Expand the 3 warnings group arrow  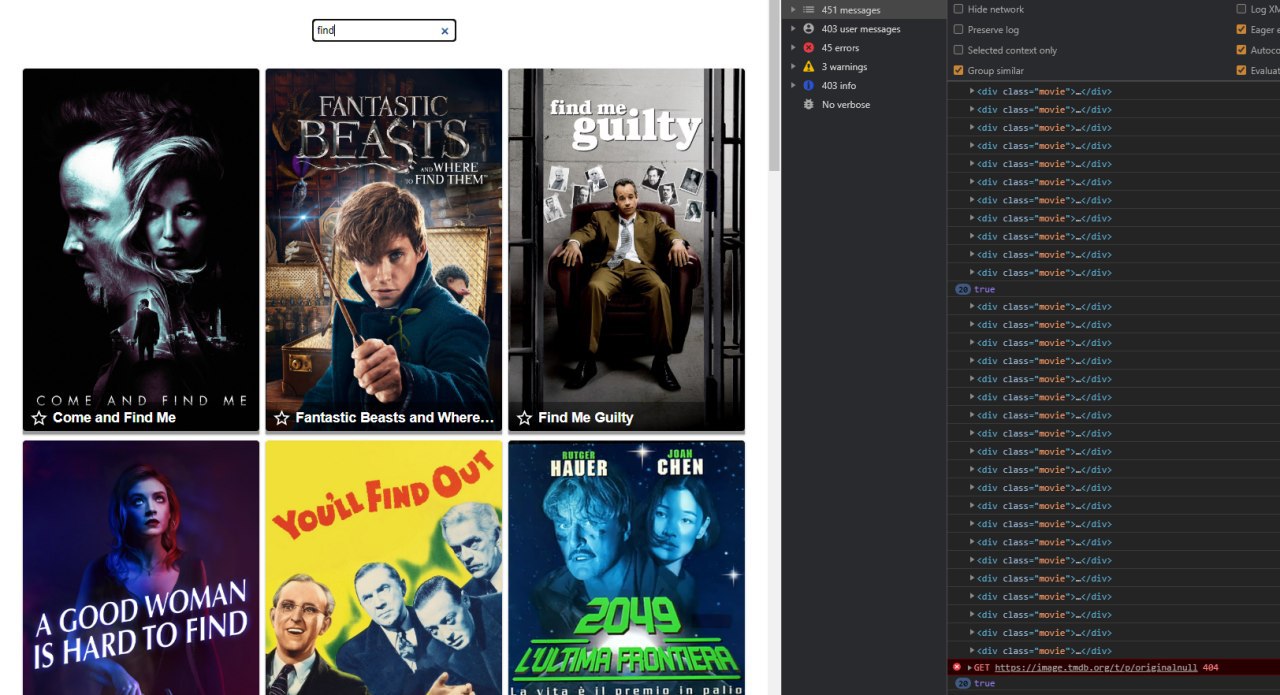pyautogui.click(x=793, y=67)
